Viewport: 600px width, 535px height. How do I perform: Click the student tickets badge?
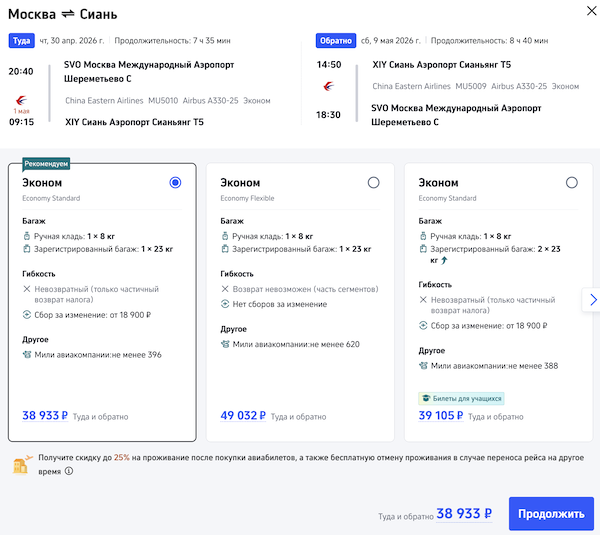pos(461,397)
